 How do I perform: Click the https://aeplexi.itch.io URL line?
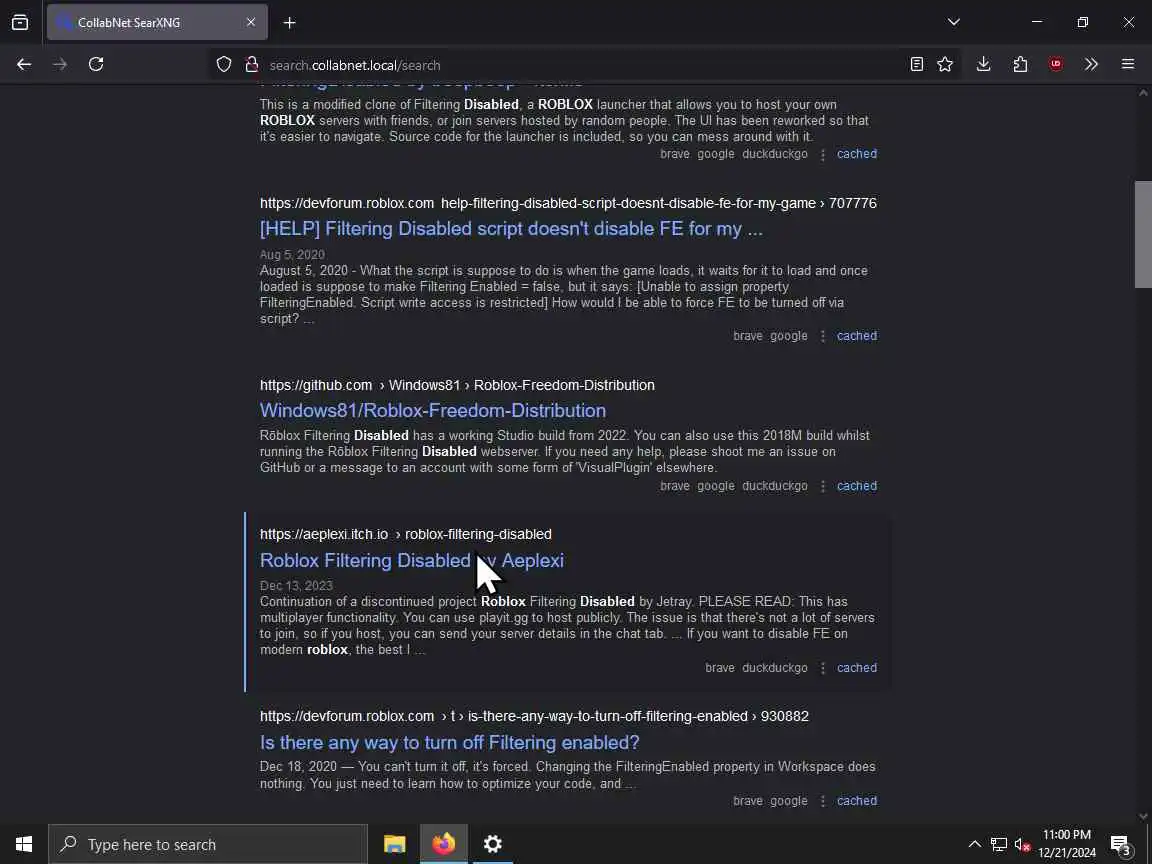406,534
